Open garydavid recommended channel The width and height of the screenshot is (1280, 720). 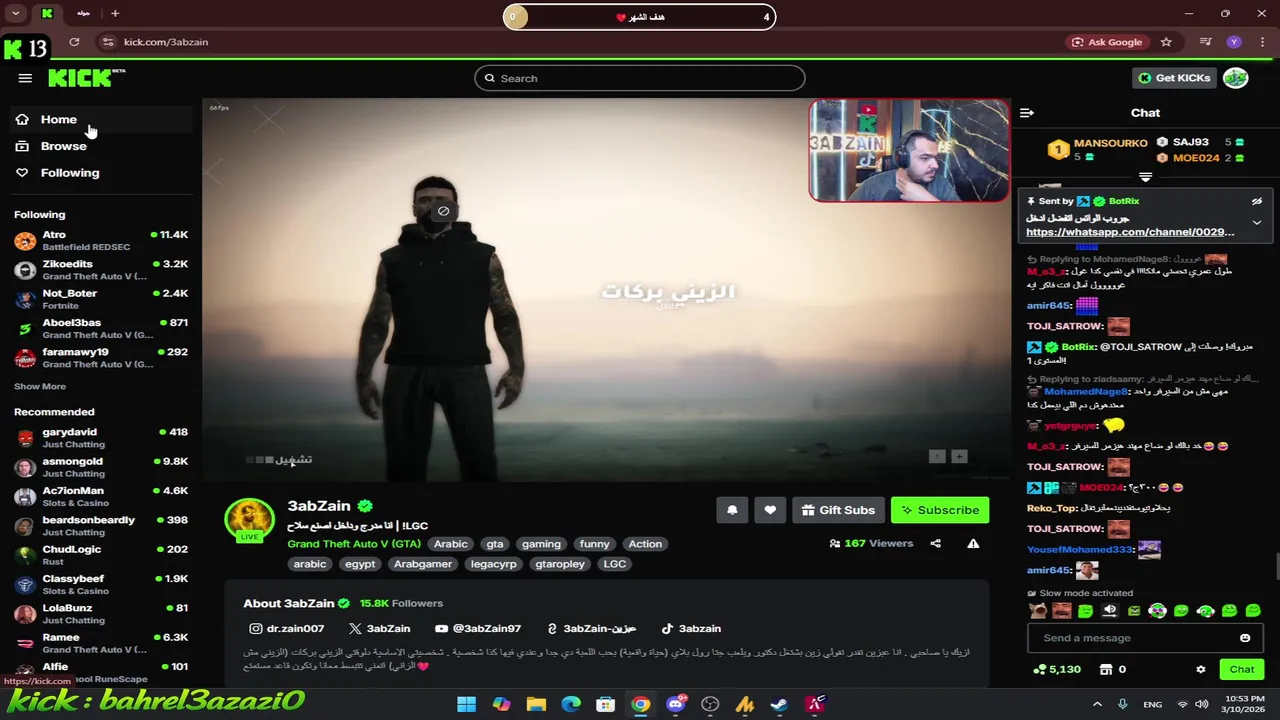100,437
